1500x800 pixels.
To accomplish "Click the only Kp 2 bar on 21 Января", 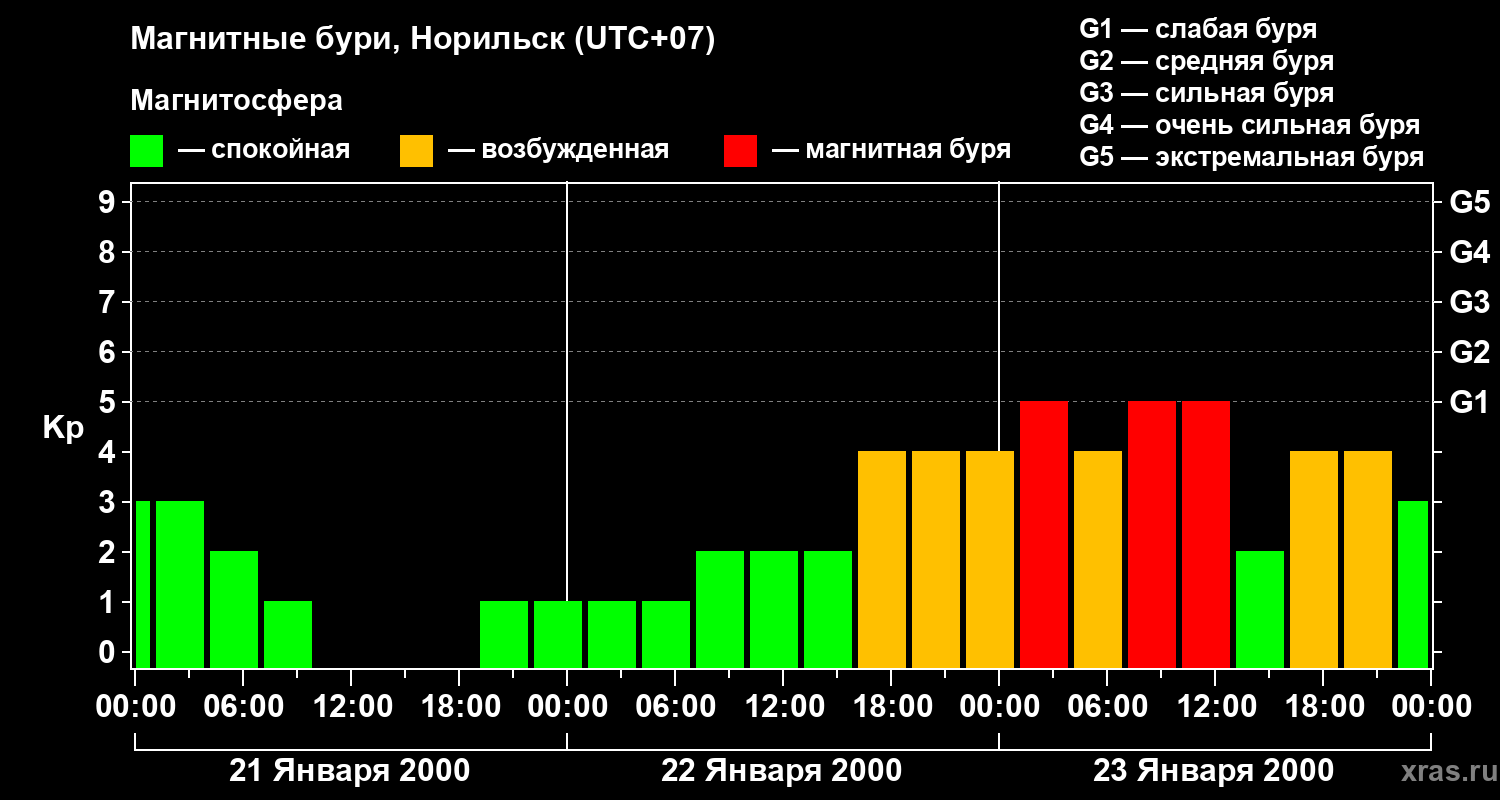I will [x=234, y=610].
